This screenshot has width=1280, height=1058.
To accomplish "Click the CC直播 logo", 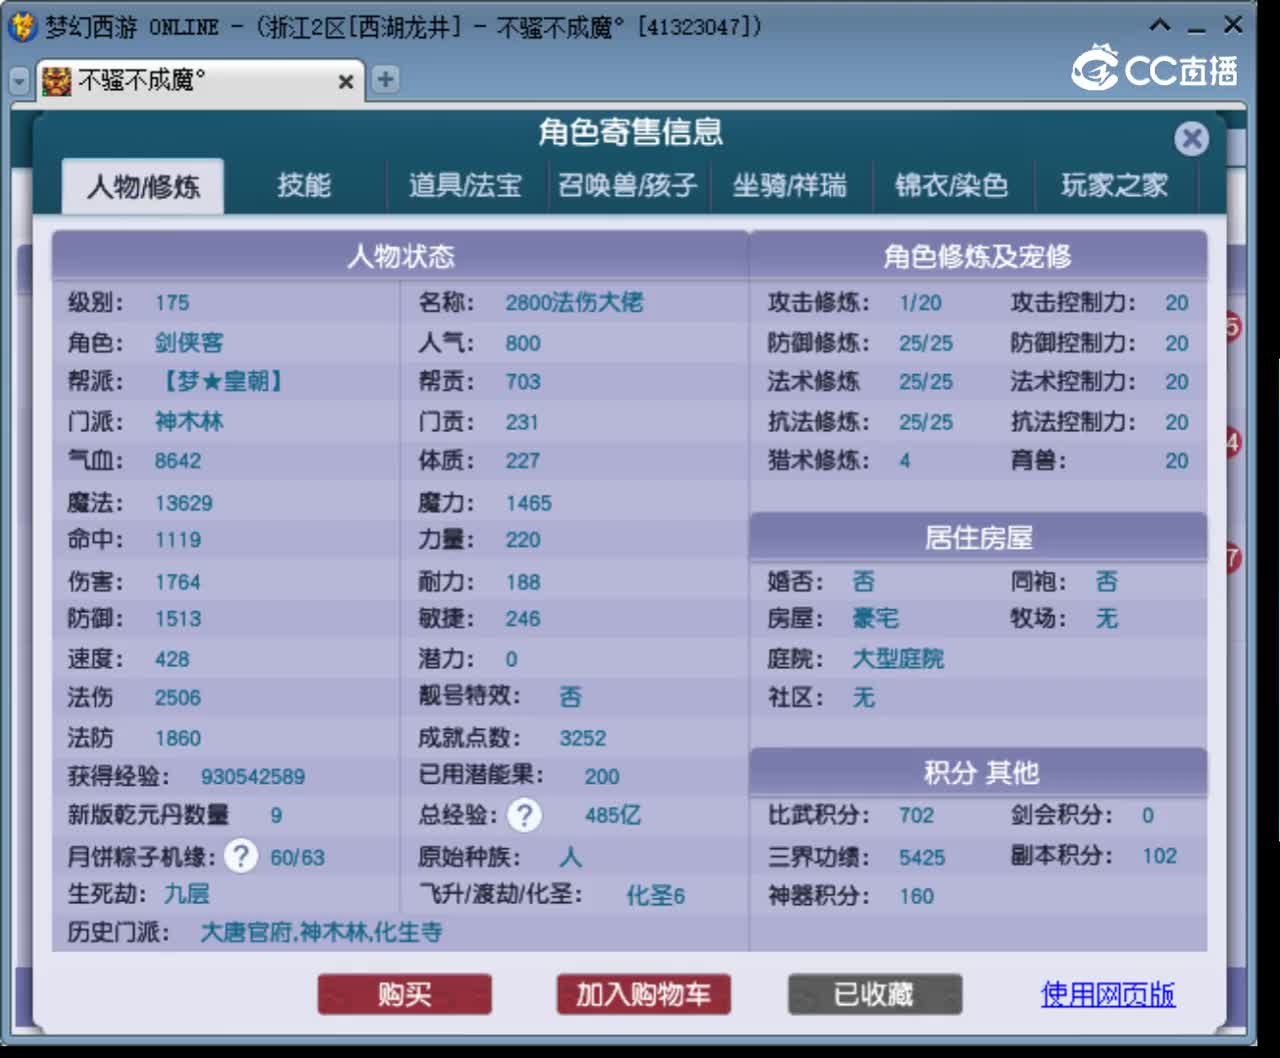I will click(x=1155, y=68).
